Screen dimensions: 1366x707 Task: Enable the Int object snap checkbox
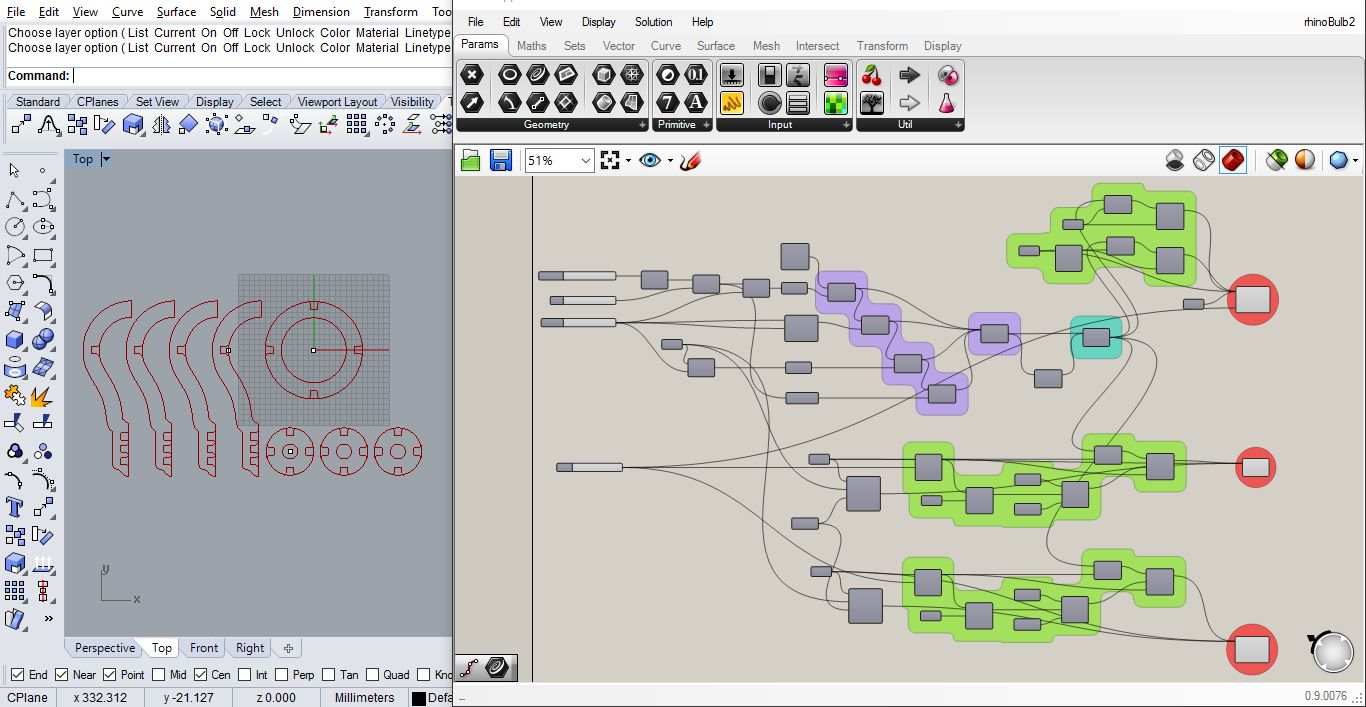click(243, 675)
